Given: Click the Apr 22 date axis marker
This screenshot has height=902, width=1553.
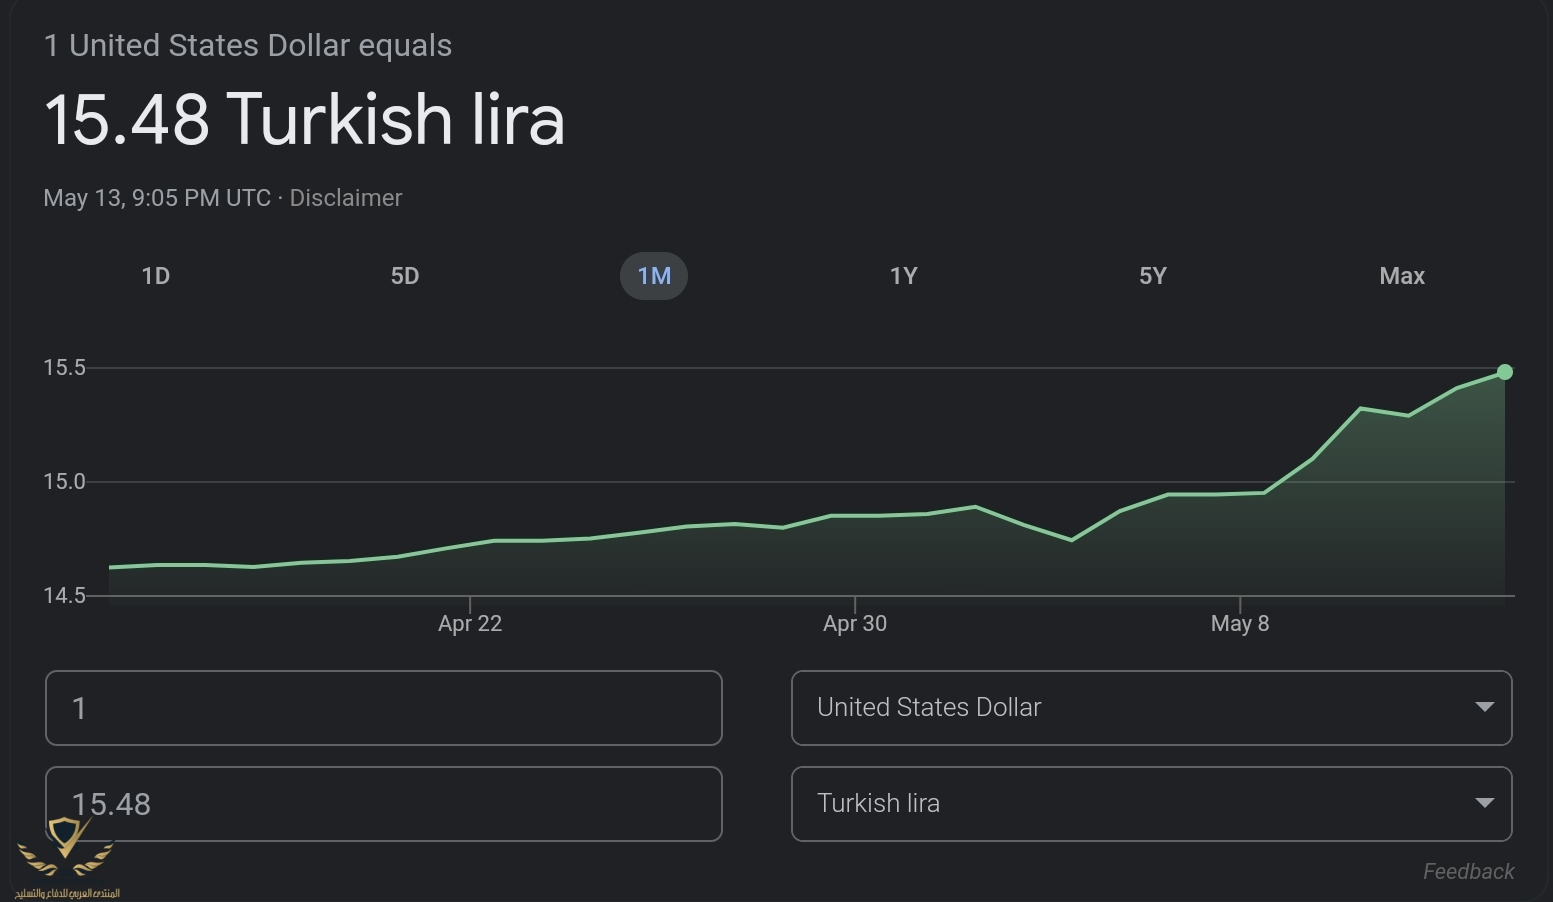Looking at the screenshot, I should click(470, 623).
